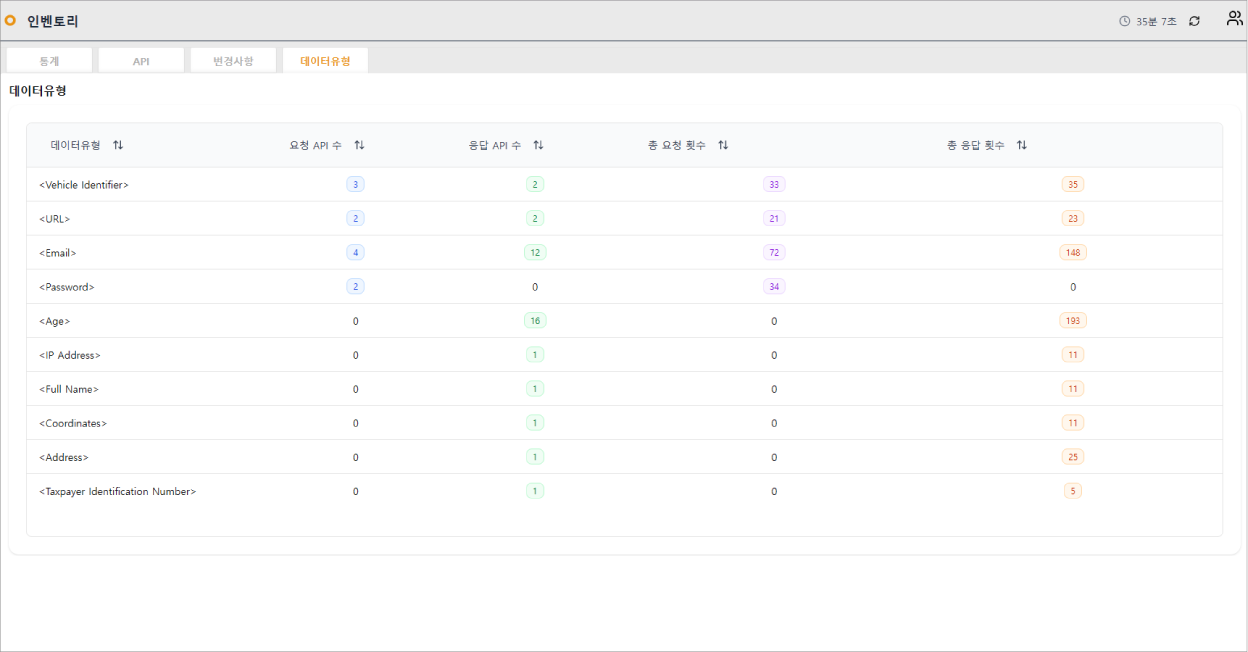Click the <Taxpayer Identification Number> row
The image size is (1248, 652).
[x=118, y=492]
